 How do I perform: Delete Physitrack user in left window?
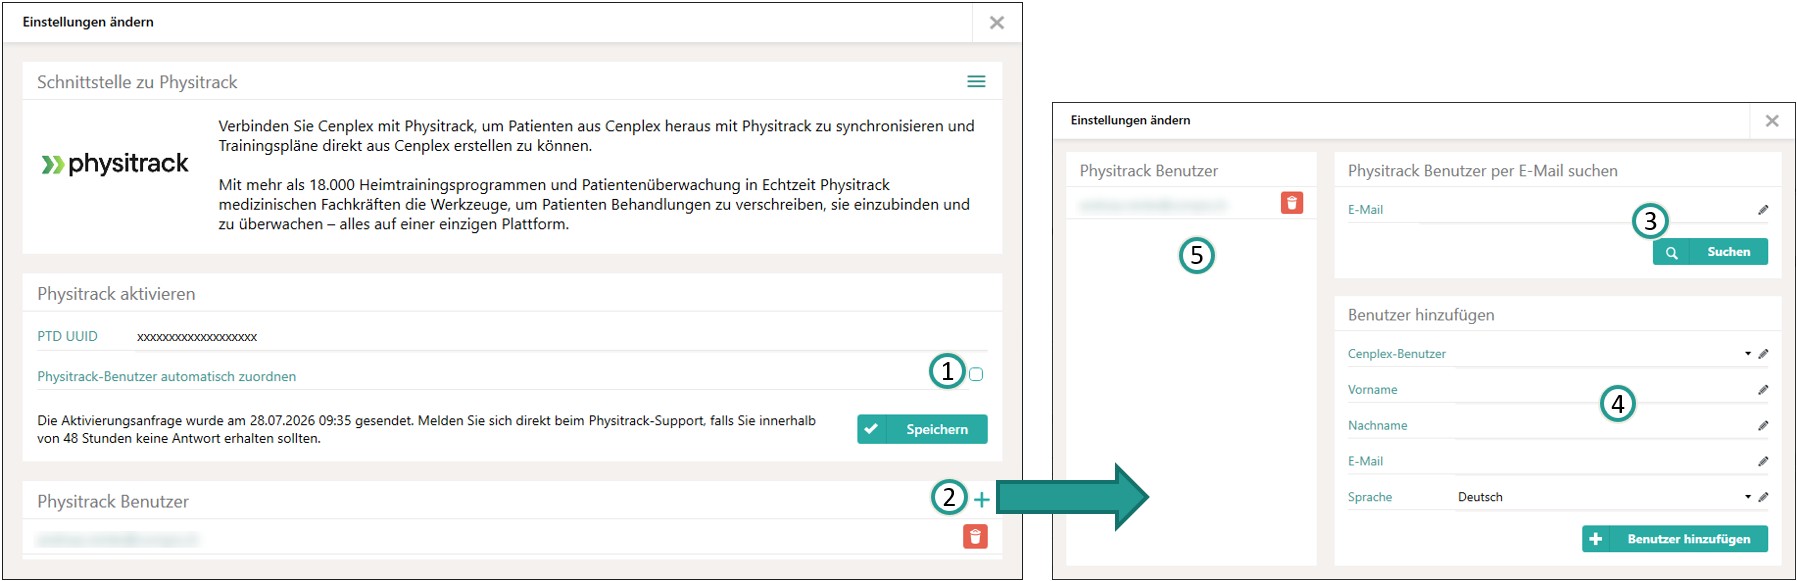(975, 537)
